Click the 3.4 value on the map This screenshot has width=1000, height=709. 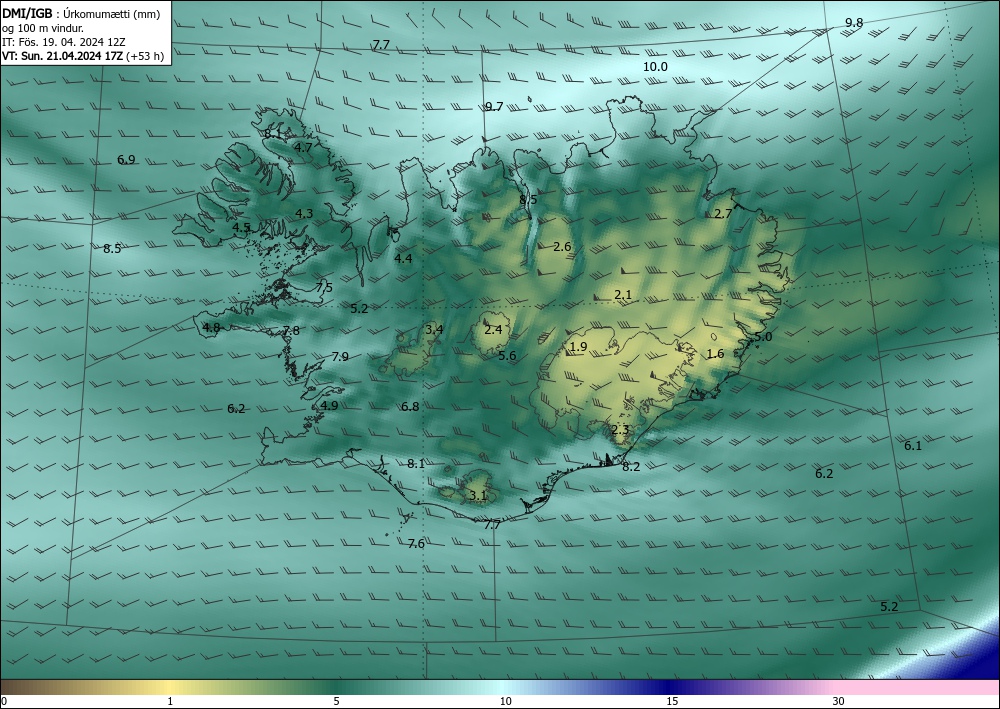pos(434,329)
